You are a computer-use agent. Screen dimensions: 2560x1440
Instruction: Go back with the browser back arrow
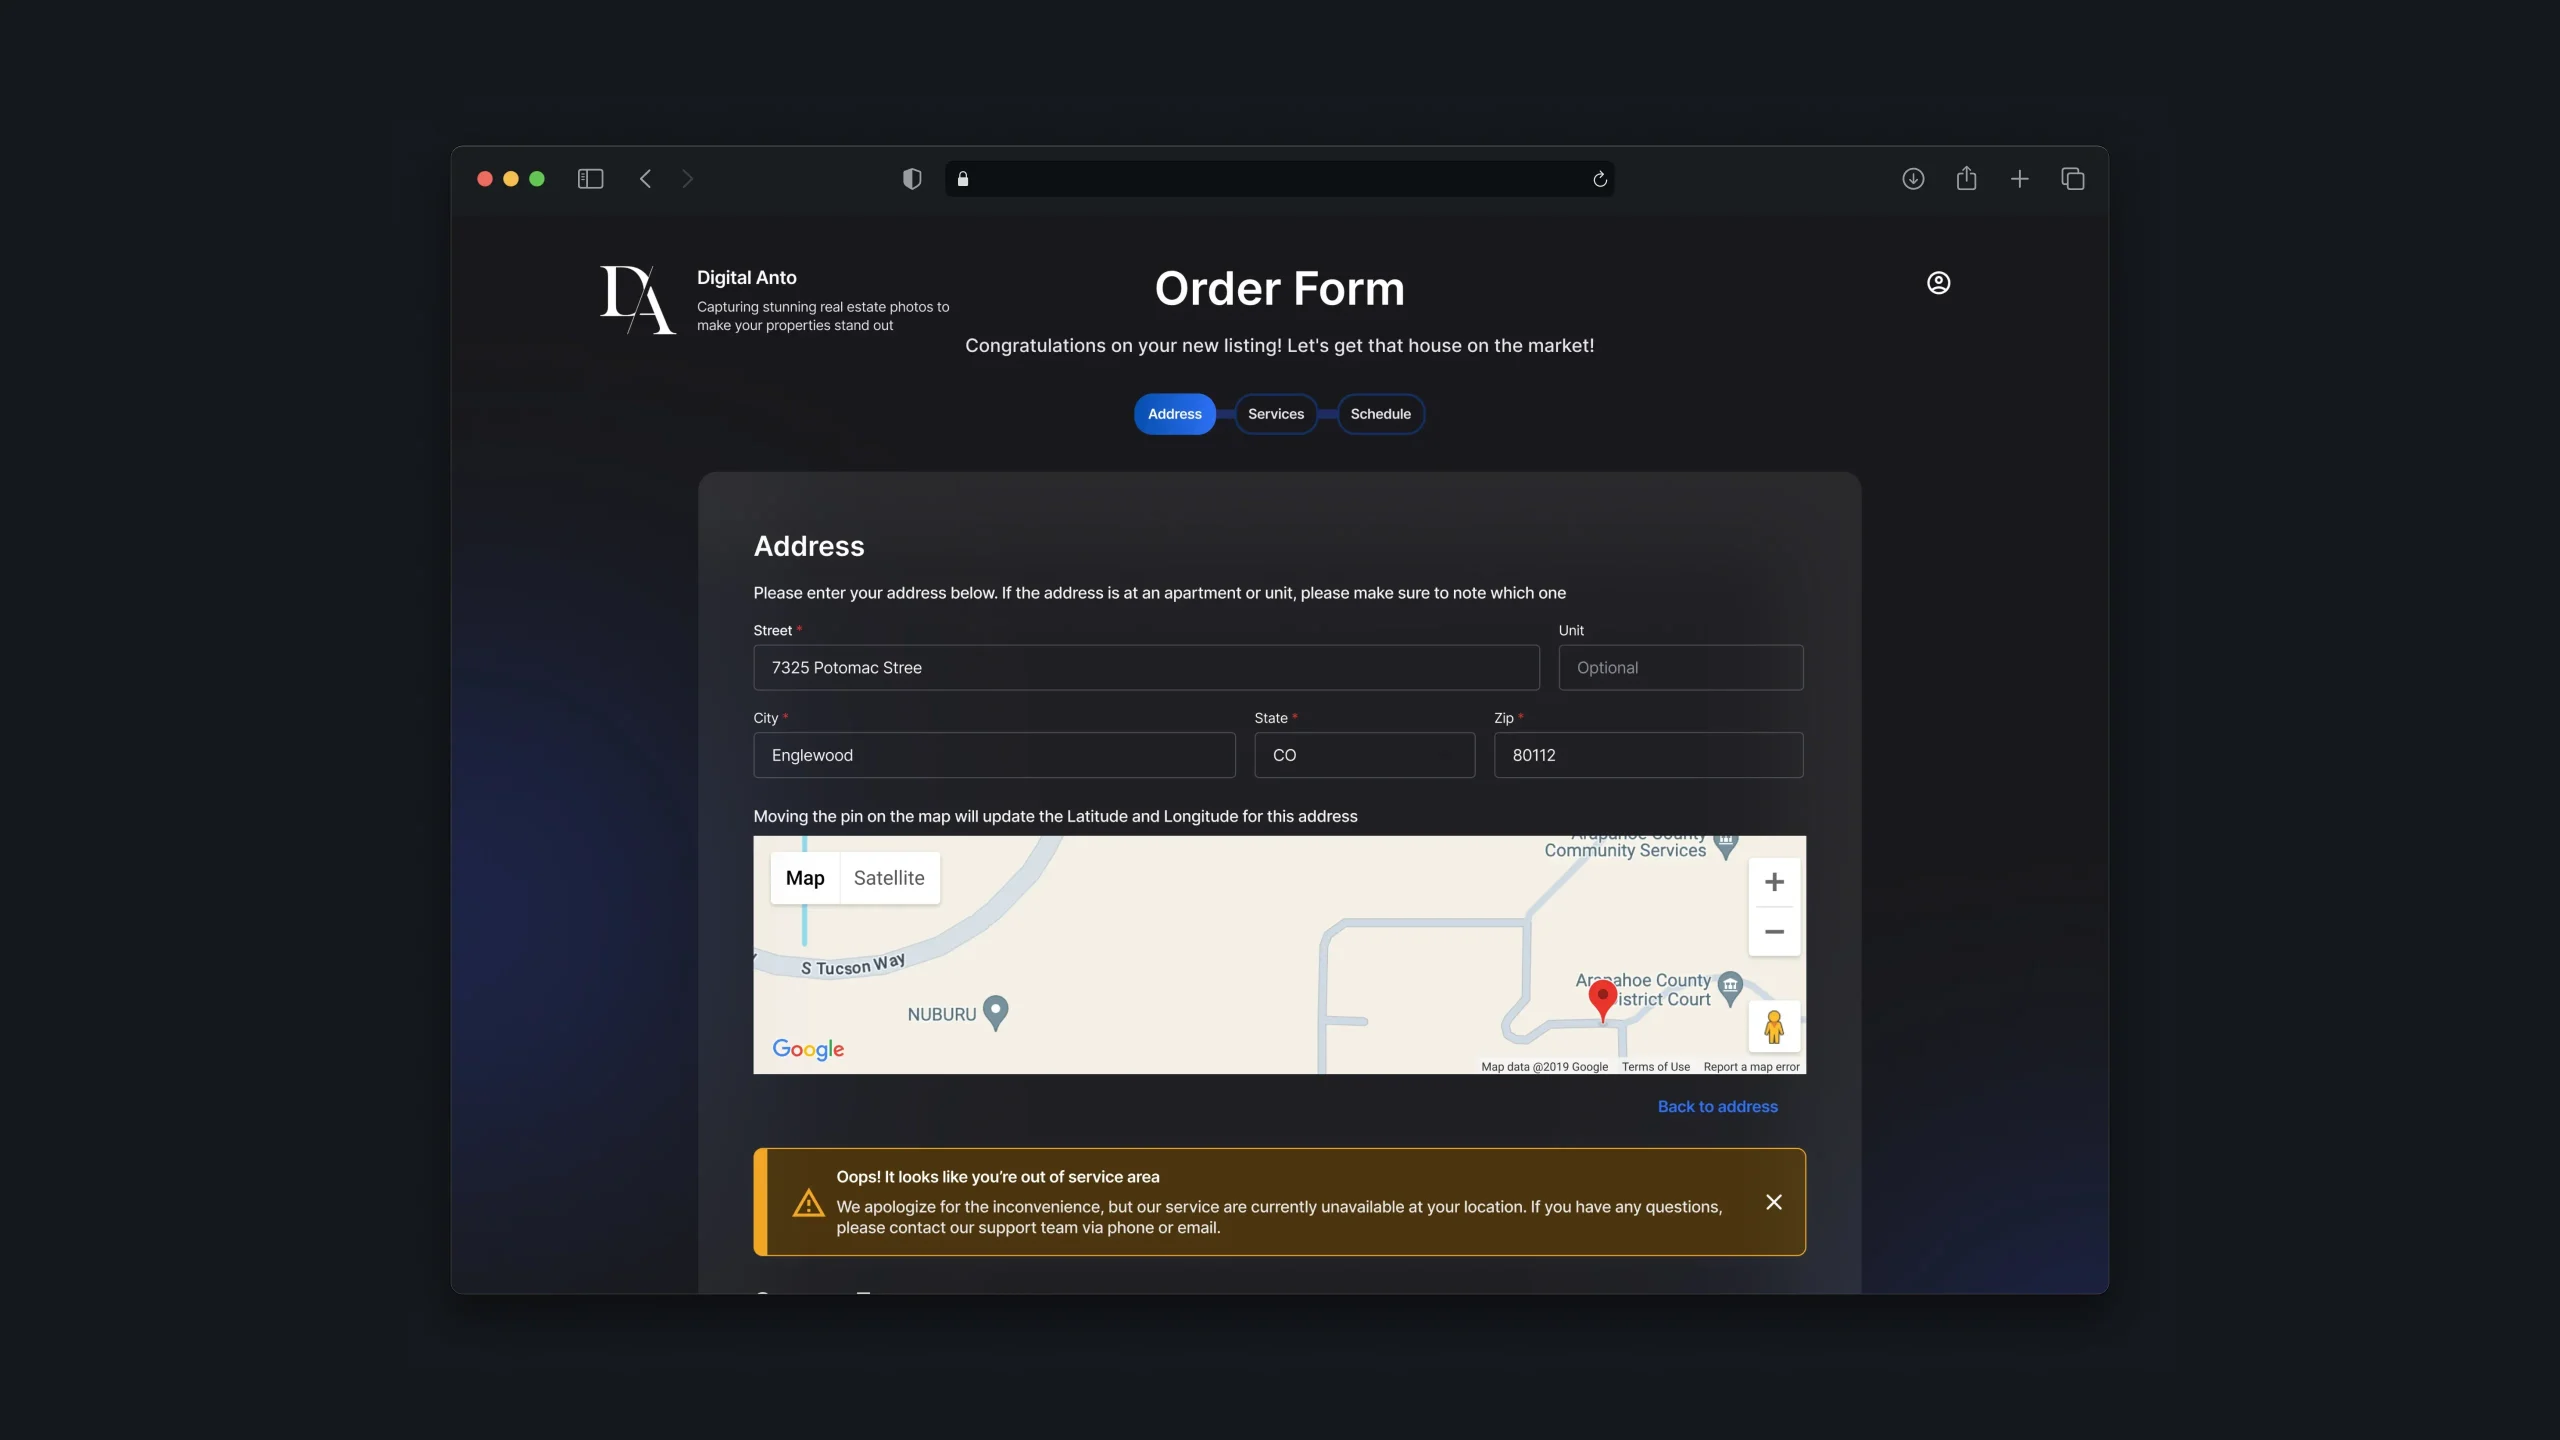tap(645, 179)
